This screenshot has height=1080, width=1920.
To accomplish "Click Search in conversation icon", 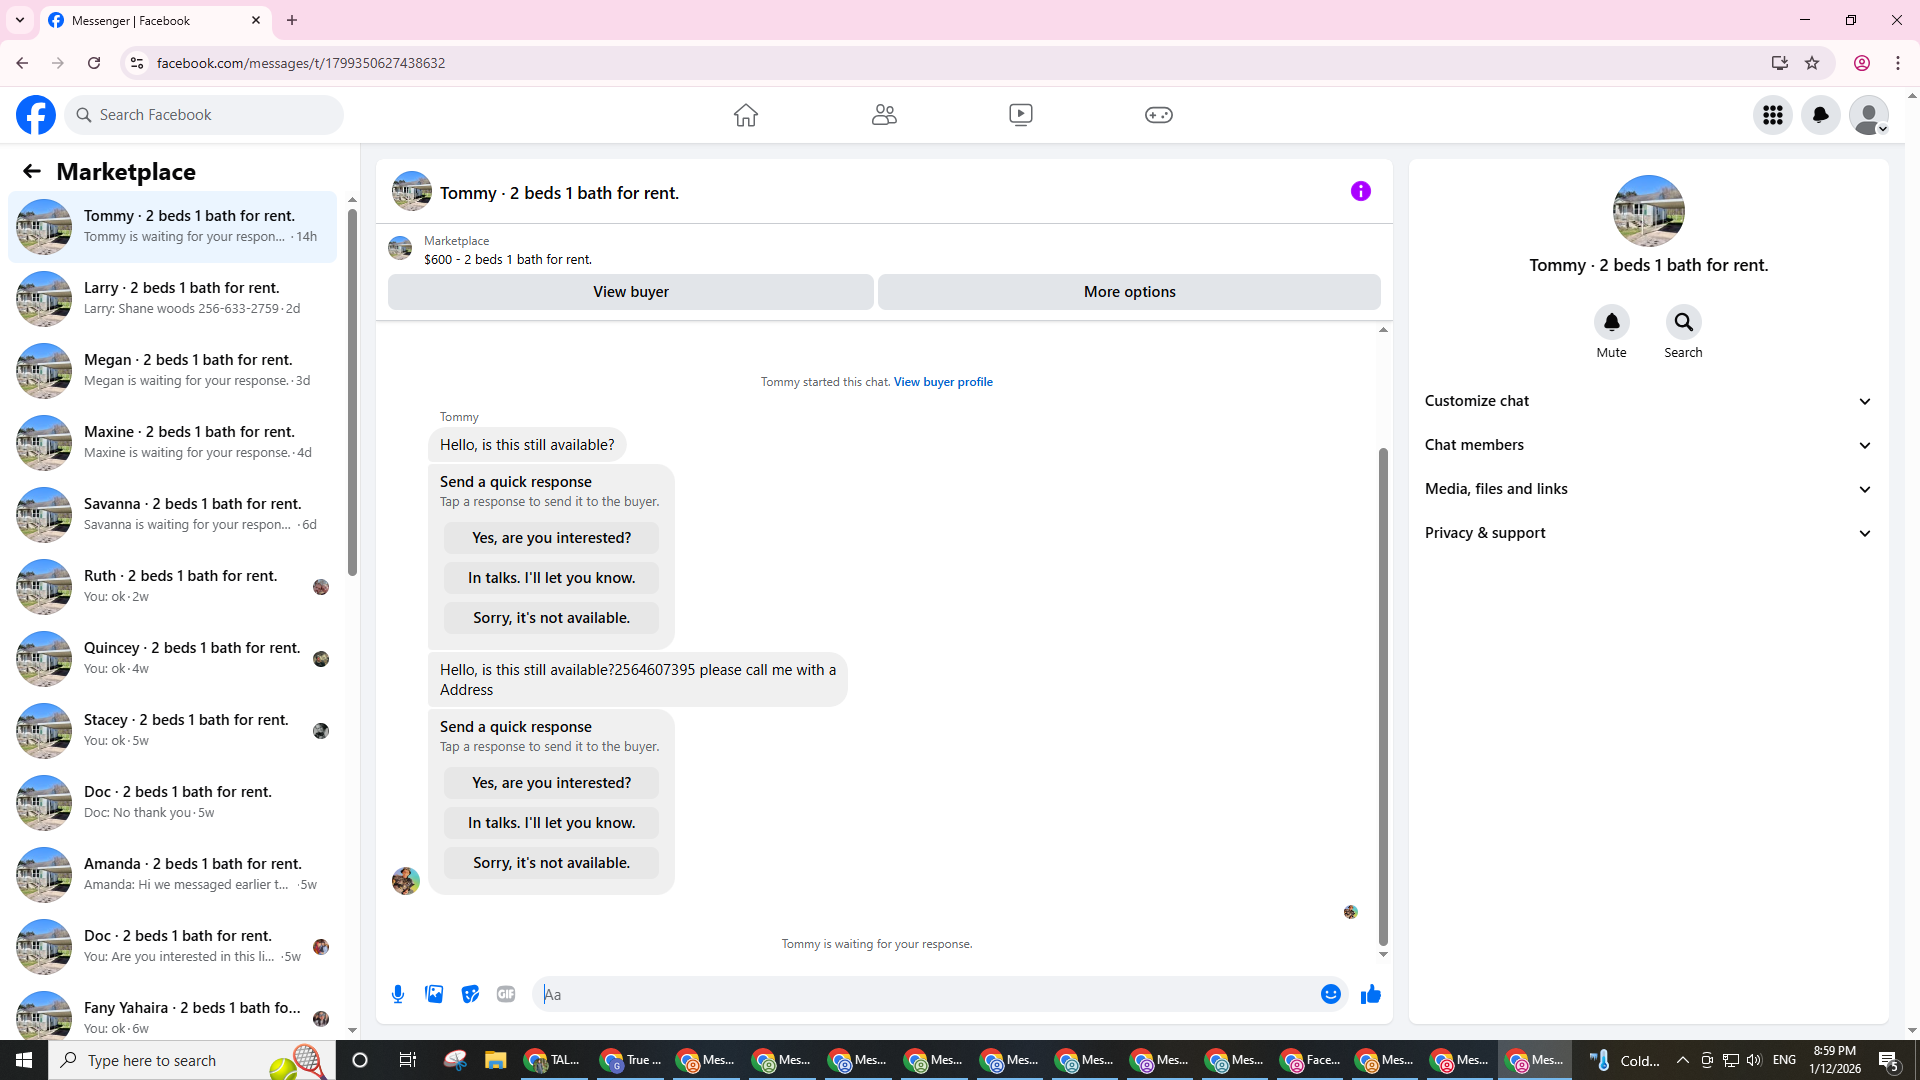I will 1683,322.
